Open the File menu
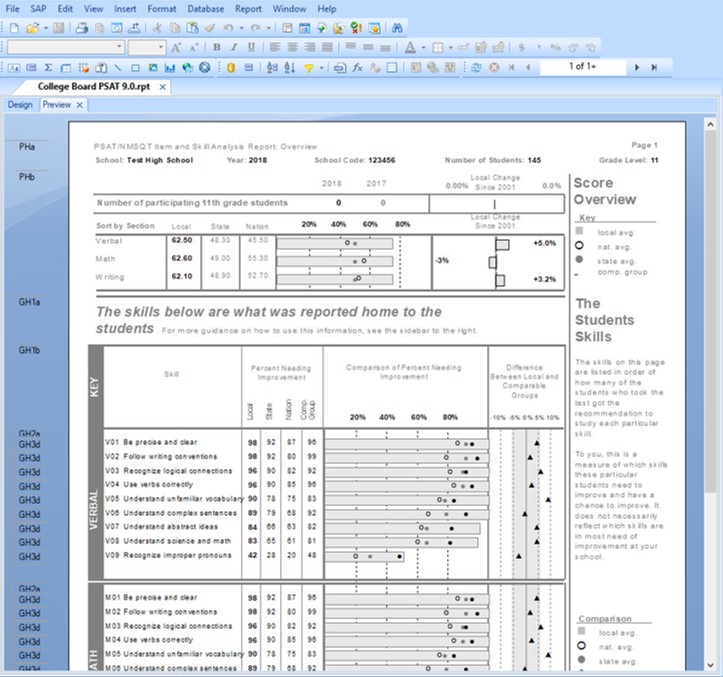 (12, 9)
